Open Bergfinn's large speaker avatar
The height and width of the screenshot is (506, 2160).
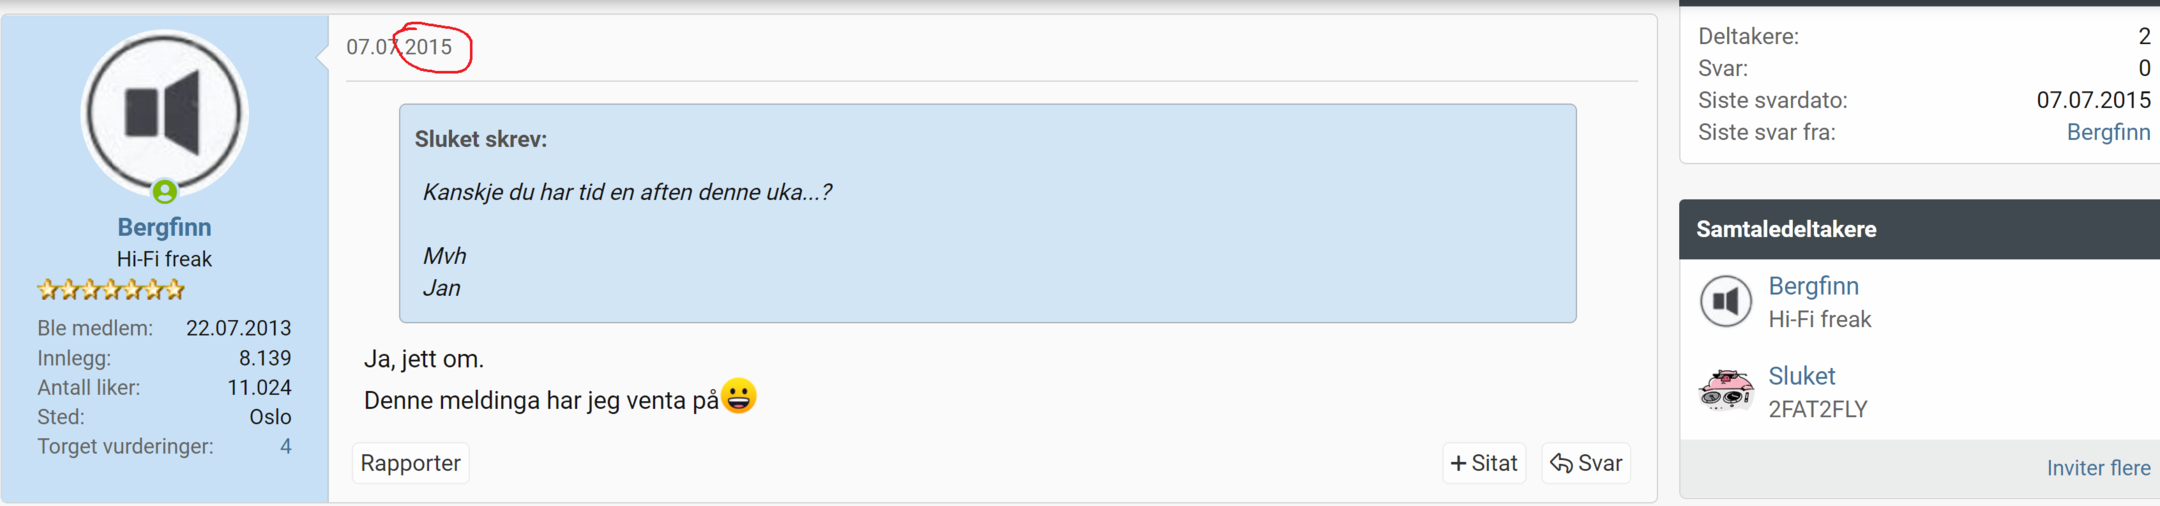tap(164, 111)
